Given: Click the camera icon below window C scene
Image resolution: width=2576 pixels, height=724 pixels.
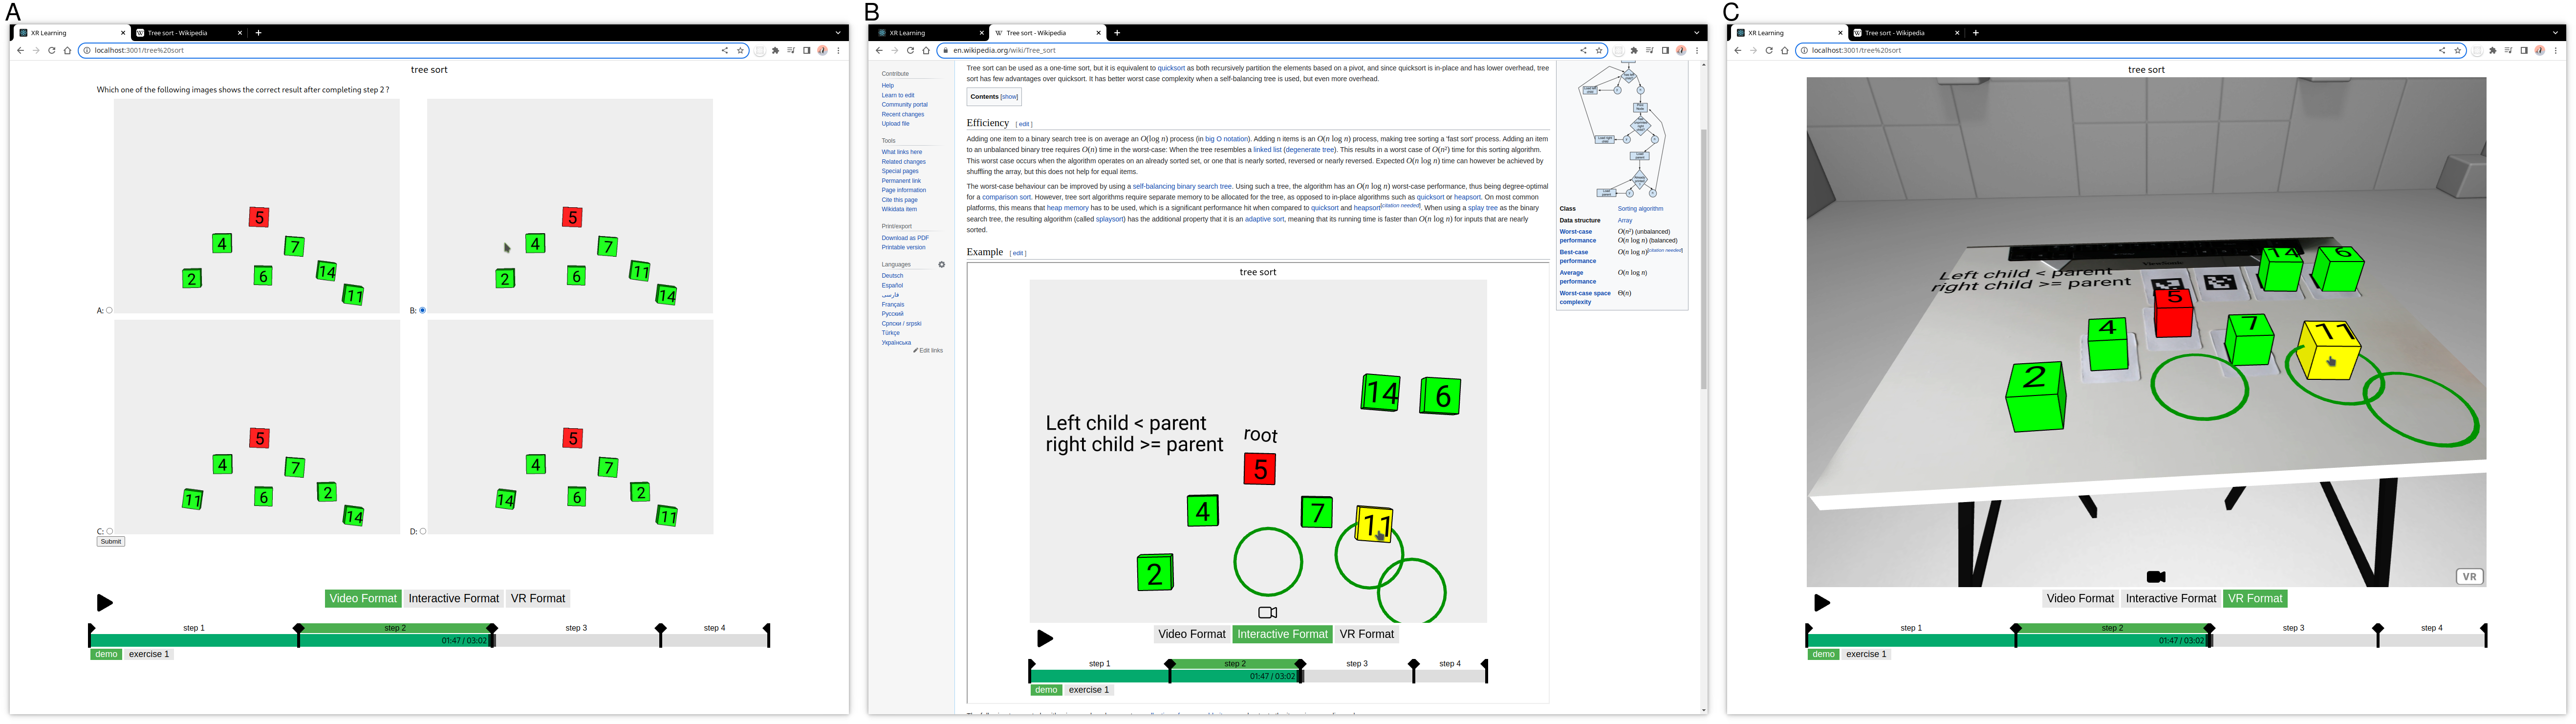Looking at the screenshot, I should point(2156,576).
